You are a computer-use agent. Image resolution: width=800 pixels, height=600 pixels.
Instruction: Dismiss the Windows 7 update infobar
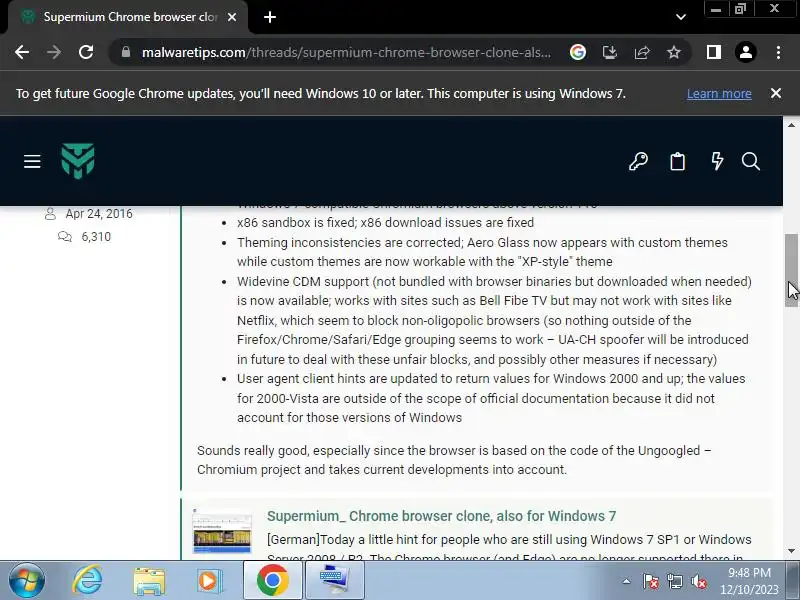776,93
